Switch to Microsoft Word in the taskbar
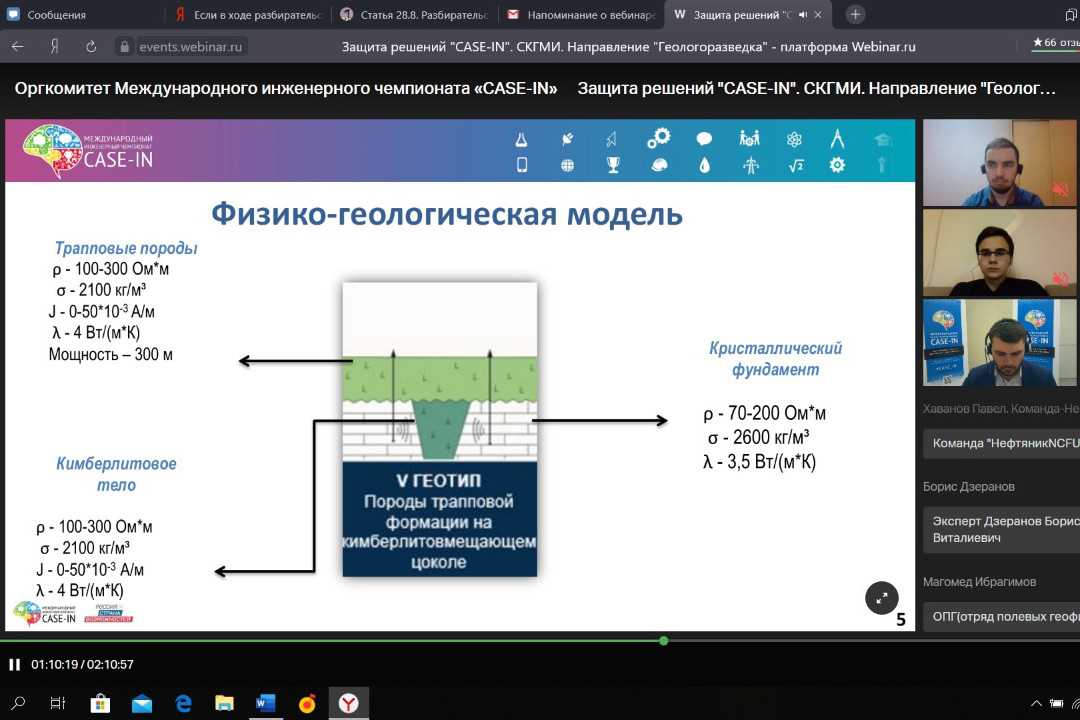The width and height of the screenshot is (1080, 720). 265,703
